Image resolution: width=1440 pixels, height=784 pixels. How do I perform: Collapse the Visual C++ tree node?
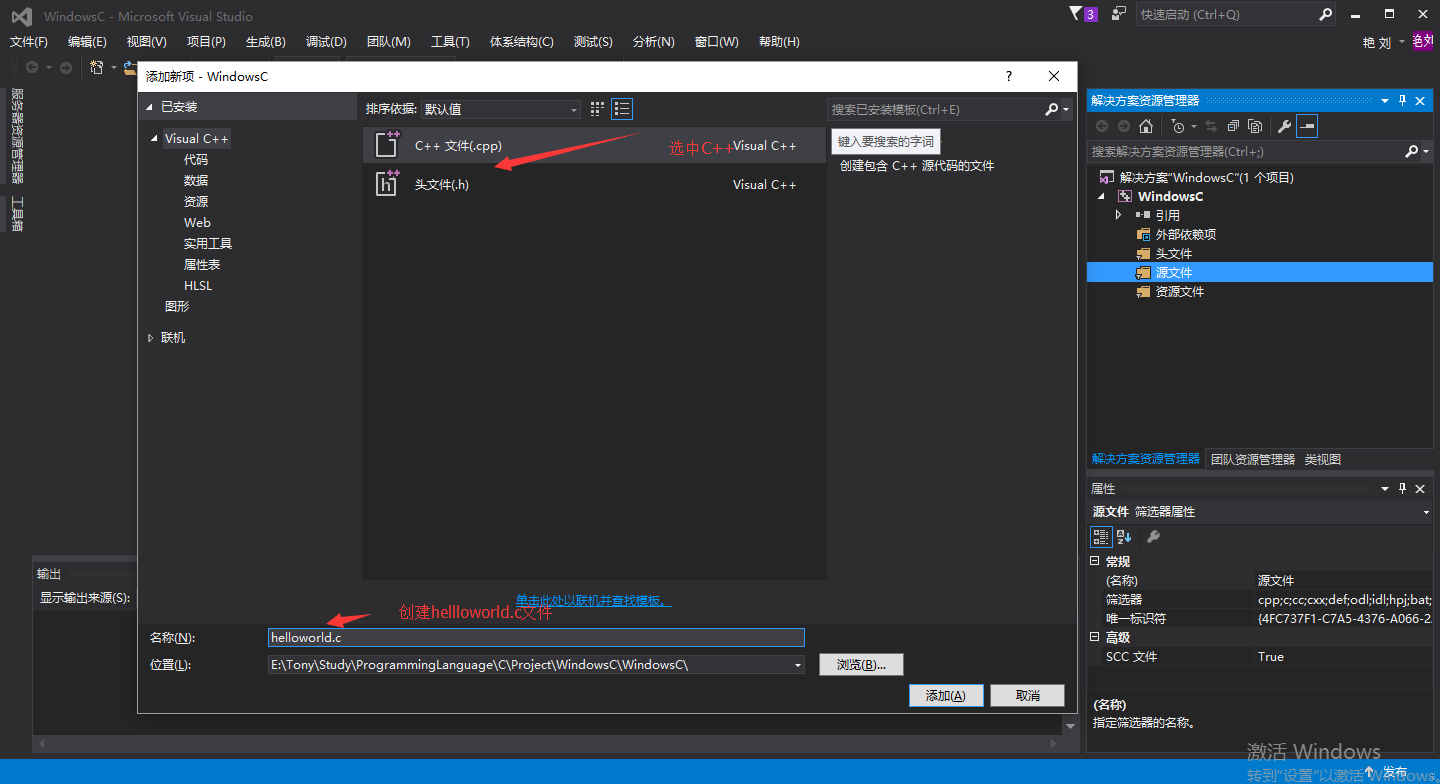(x=154, y=139)
